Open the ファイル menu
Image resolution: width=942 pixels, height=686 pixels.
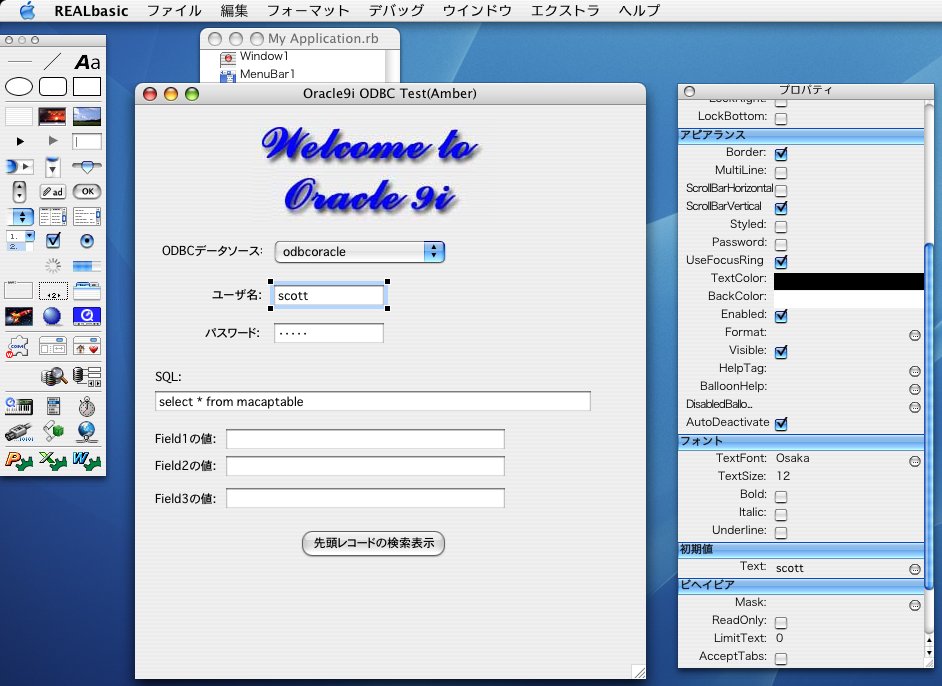(173, 11)
